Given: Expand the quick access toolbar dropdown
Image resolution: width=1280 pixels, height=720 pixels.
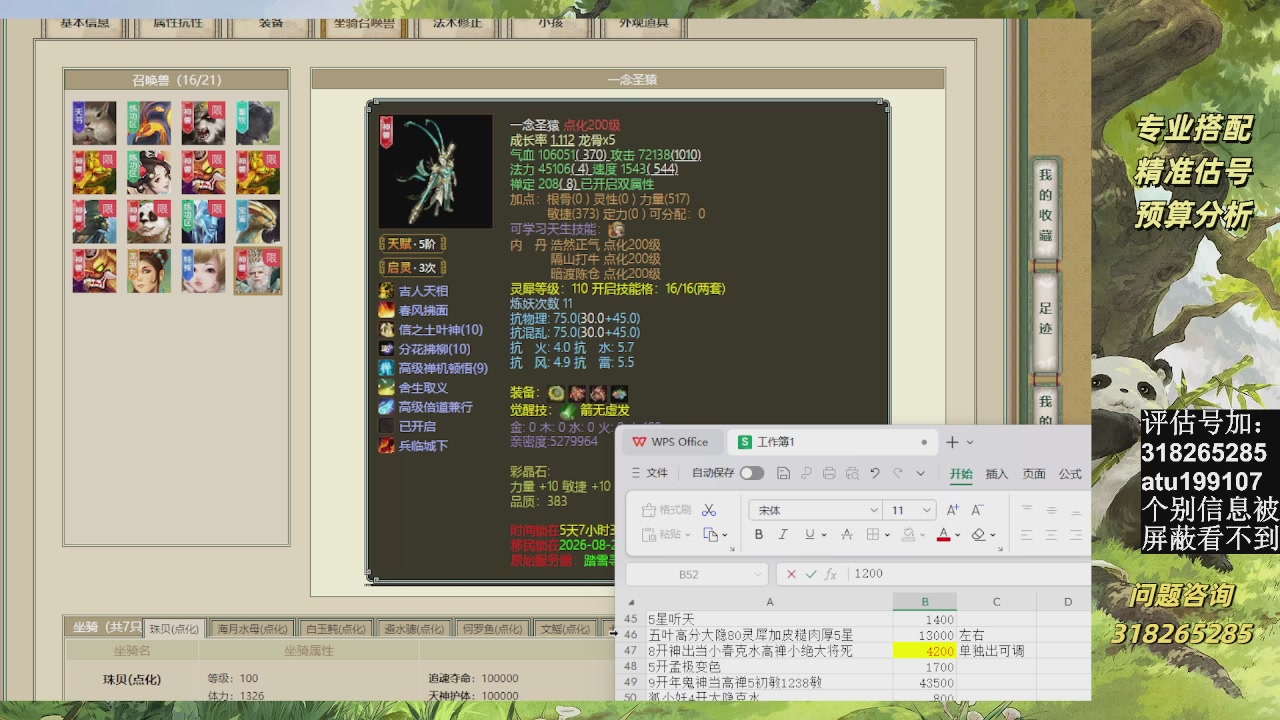Looking at the screenshot, I should tap(921, 473).
